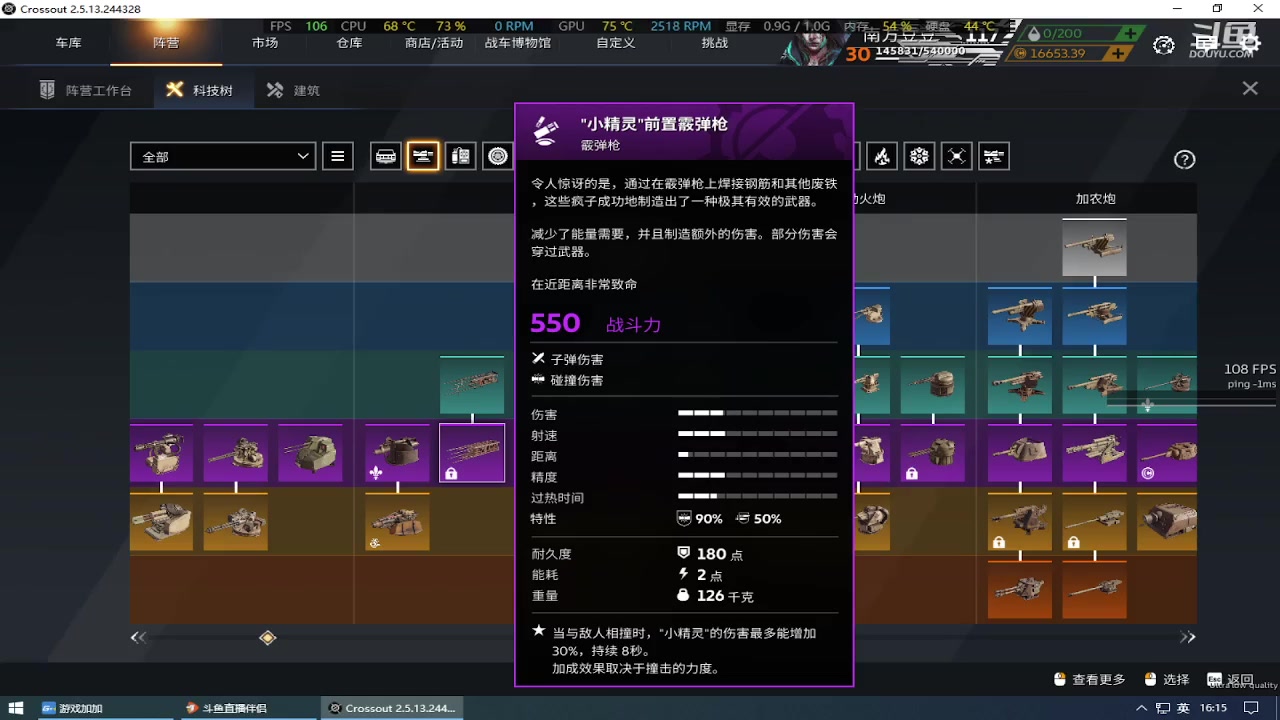
Task: Select the wheel movement category filter icon
Action: 497,156
